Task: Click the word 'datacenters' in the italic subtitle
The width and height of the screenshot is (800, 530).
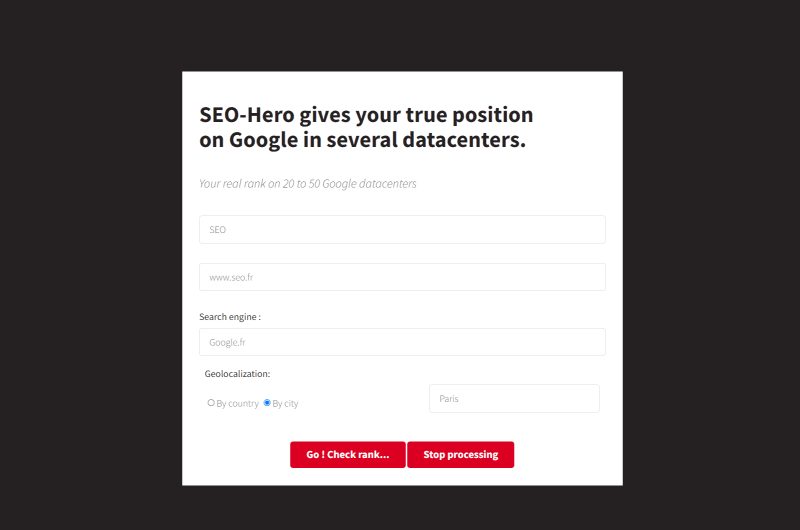Action: click(388, 184)
